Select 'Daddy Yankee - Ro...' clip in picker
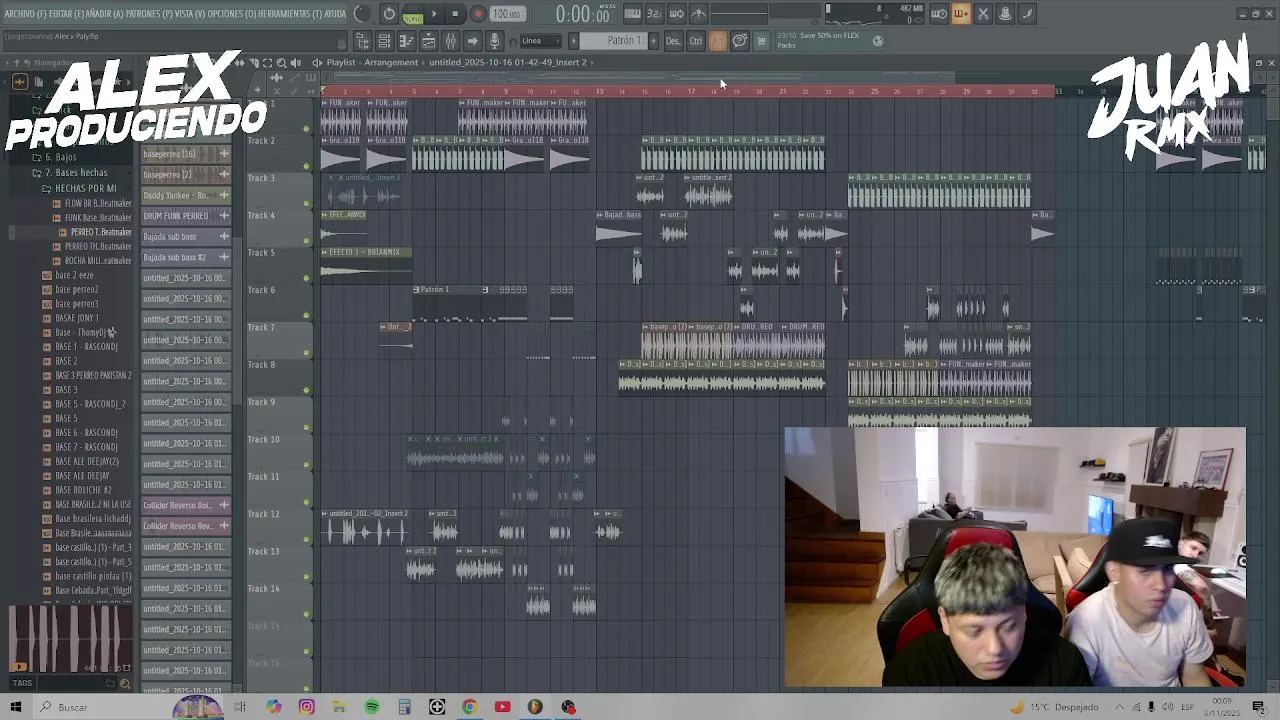 click(186, 195)
